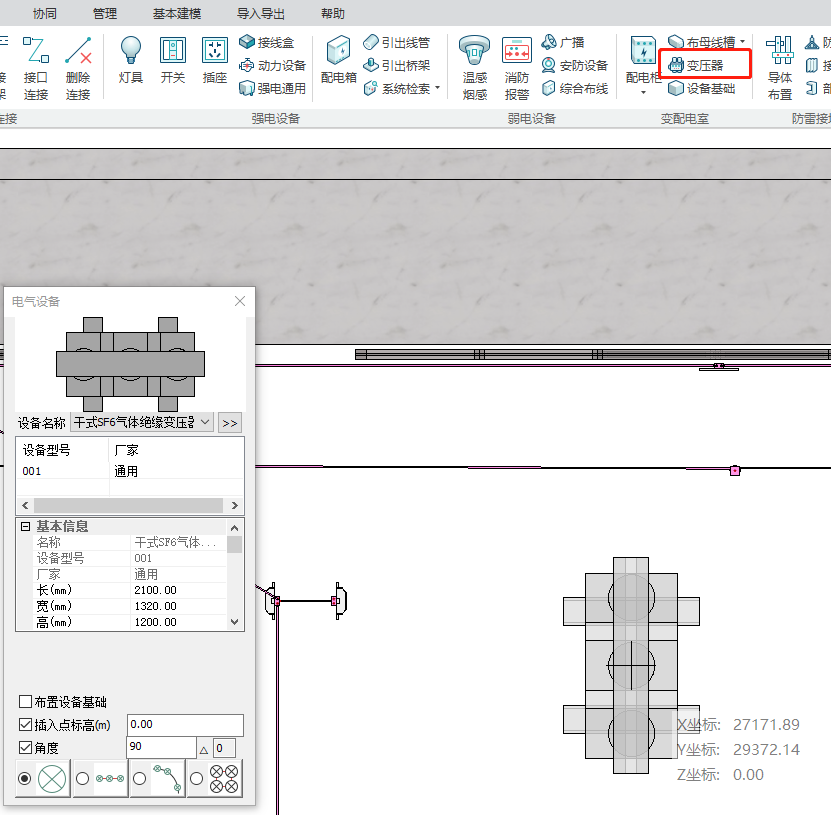
Task: Click the horizontal scrollbar under device model list
Action: click(129, 506)
